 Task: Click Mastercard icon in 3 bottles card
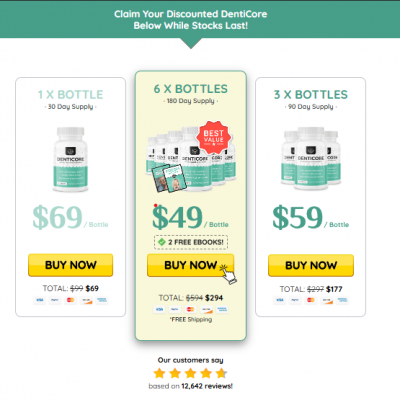tap(311, 300)
